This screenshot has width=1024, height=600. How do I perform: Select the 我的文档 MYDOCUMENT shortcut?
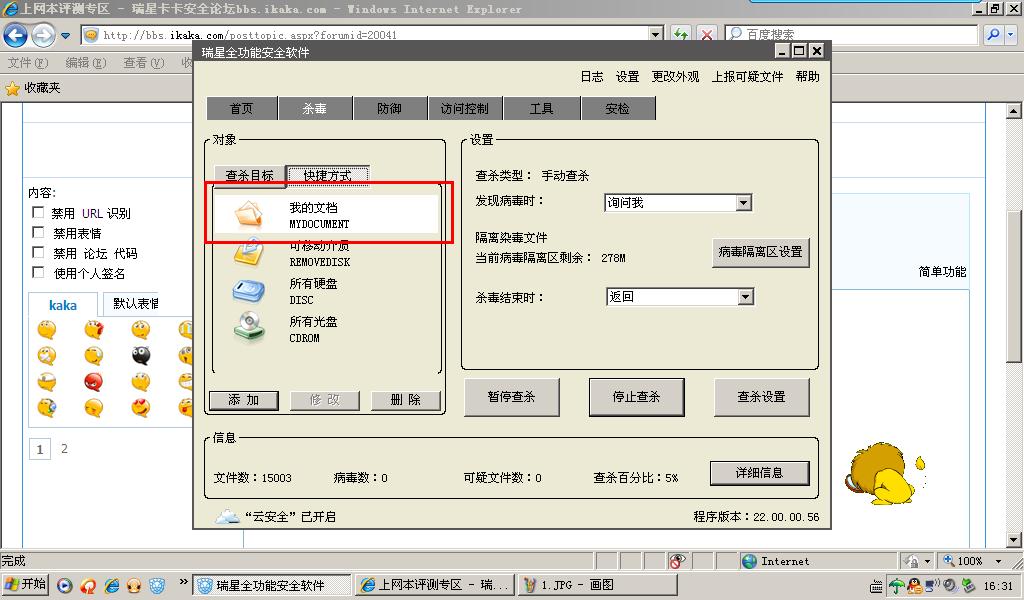click(x=326, y=214)
